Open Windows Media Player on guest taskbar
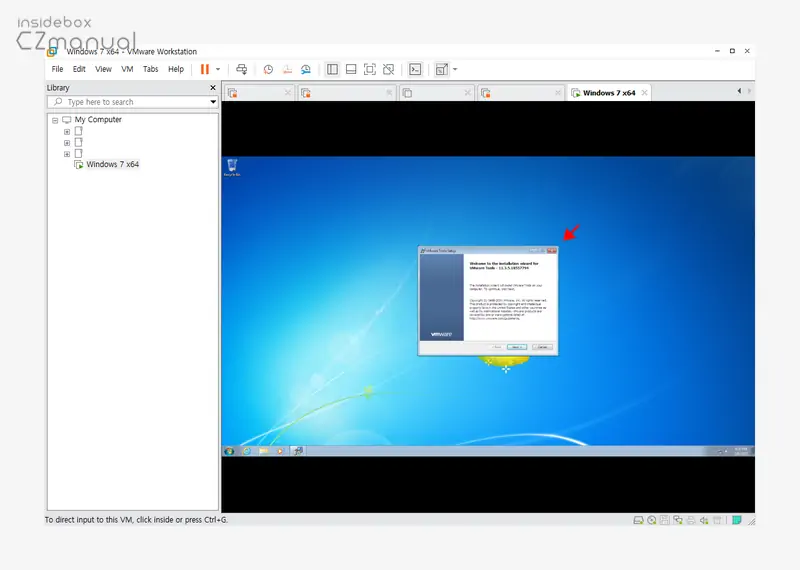 coord(280,451)
